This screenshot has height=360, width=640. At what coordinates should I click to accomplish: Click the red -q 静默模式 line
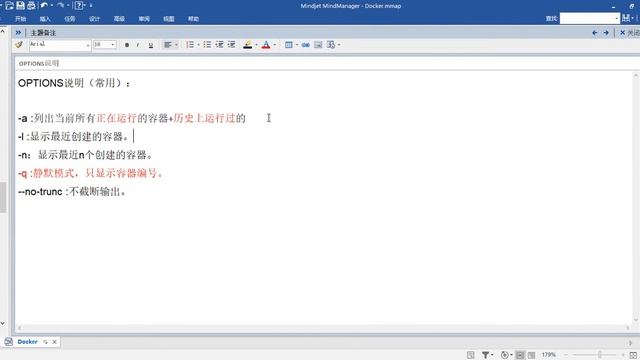coord(91,173)
